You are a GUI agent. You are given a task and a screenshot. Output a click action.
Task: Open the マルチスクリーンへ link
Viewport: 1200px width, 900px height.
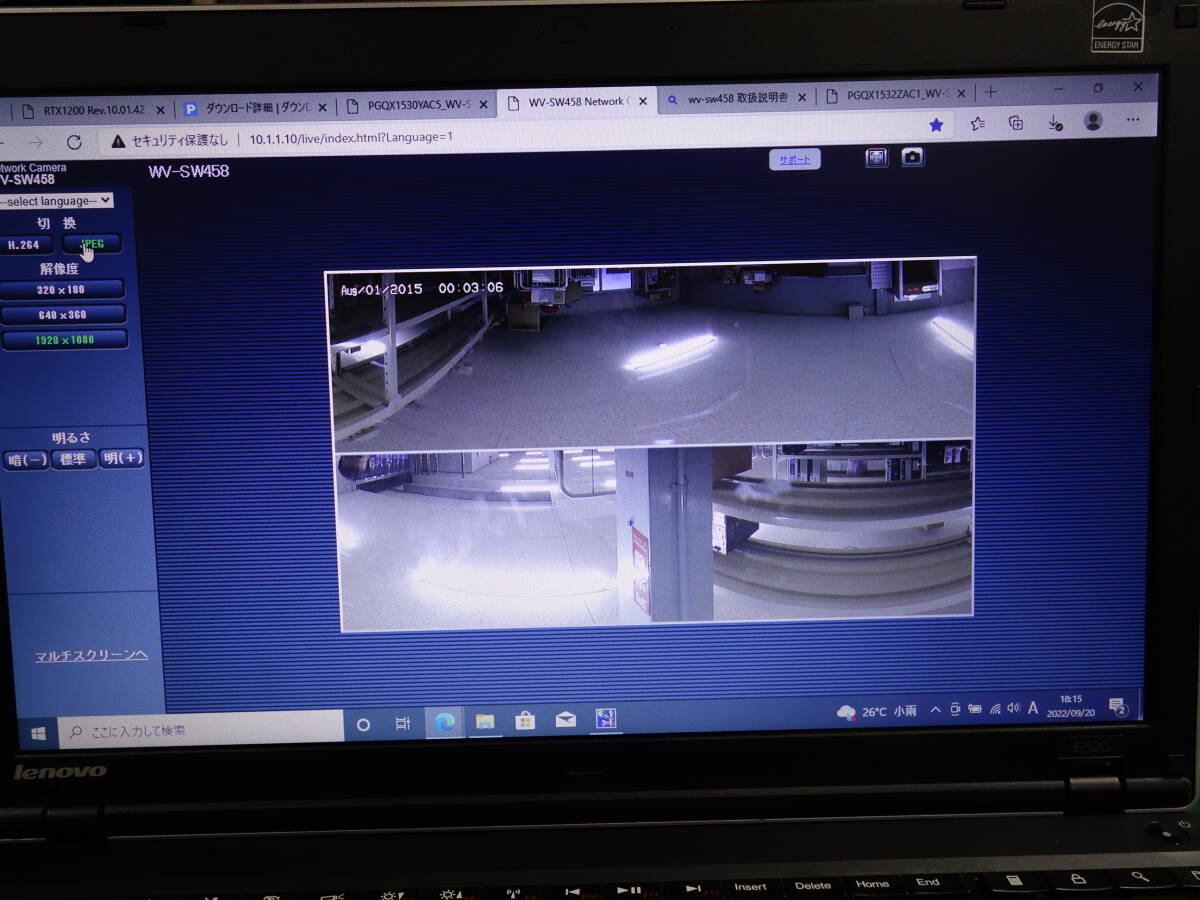(91, 656)
